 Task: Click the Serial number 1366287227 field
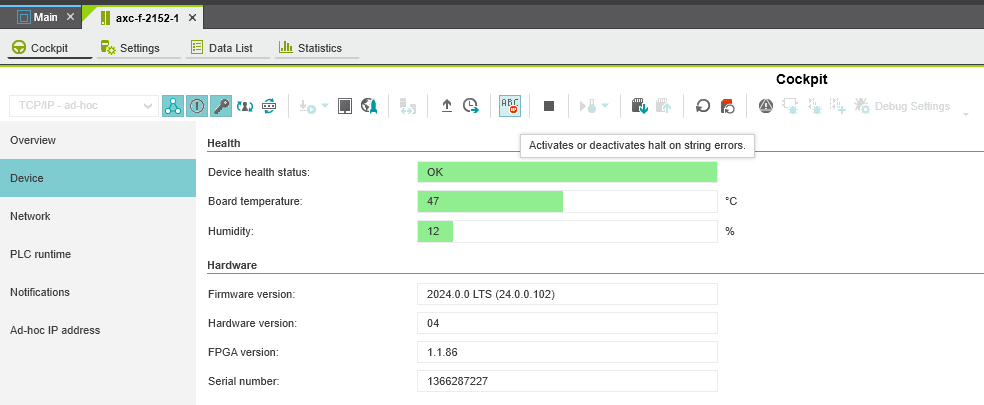pyautogui.click(x=567, y=381)
